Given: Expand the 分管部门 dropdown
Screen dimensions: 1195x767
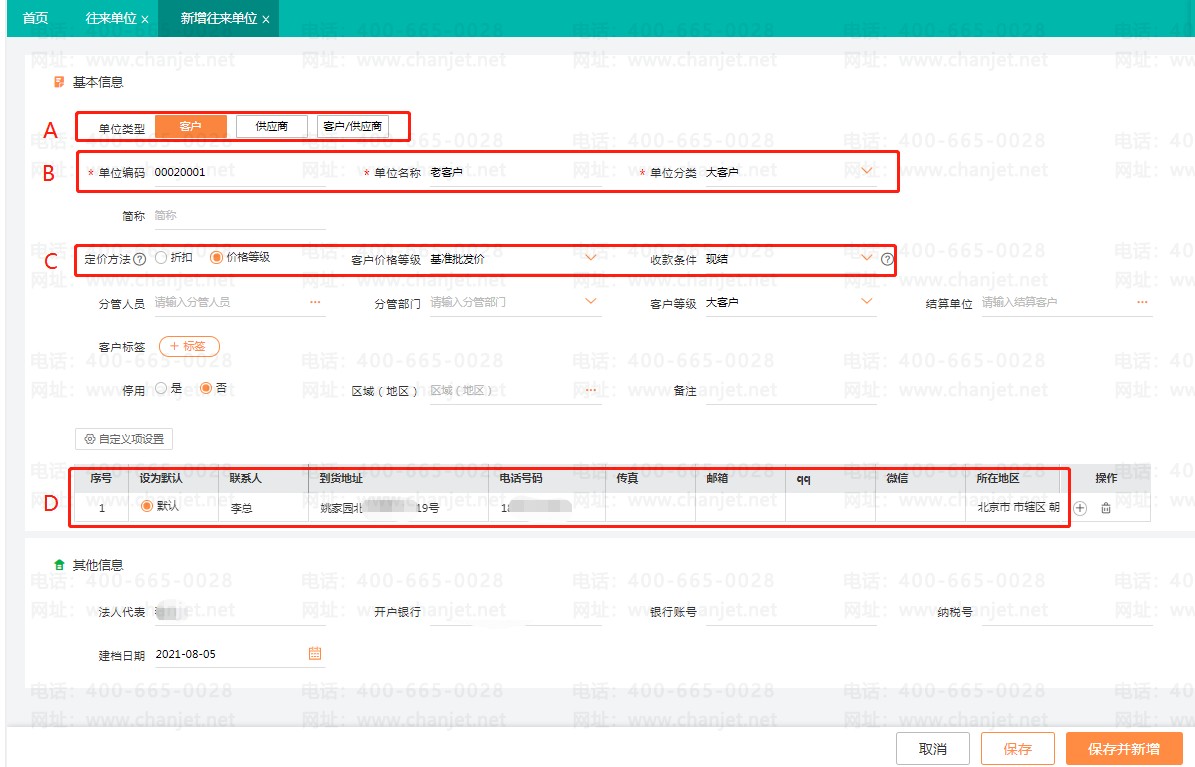Looking at the screenshot, I should [591, 302].
